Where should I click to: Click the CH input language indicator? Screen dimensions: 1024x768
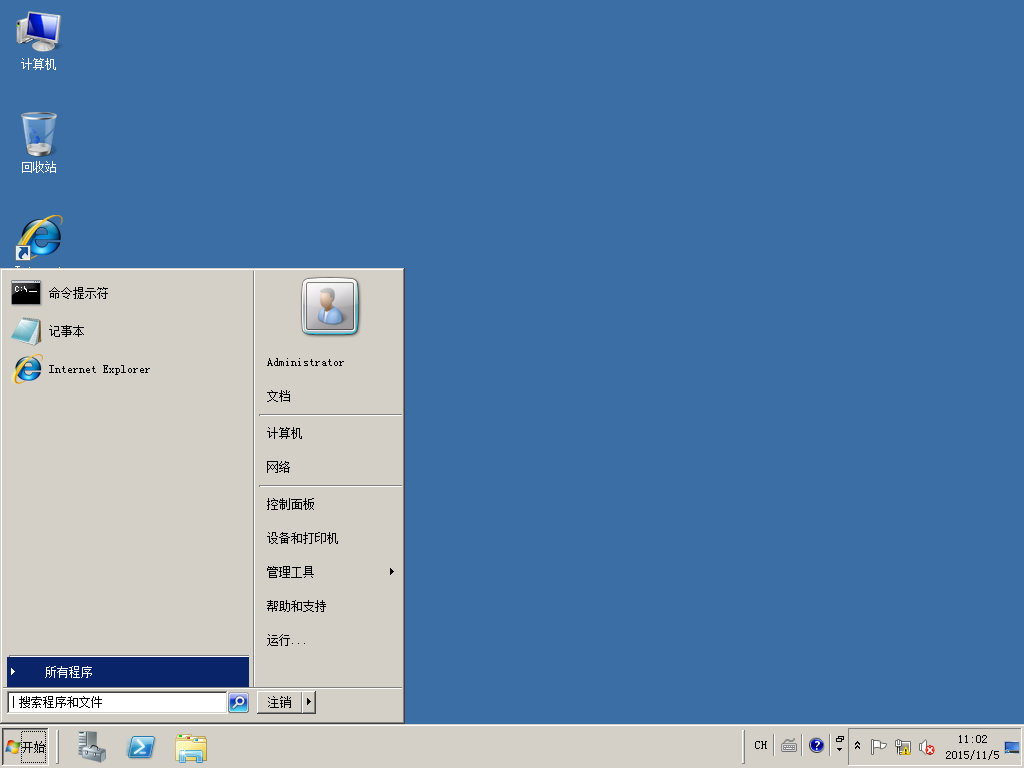click(x=761, y=745)
